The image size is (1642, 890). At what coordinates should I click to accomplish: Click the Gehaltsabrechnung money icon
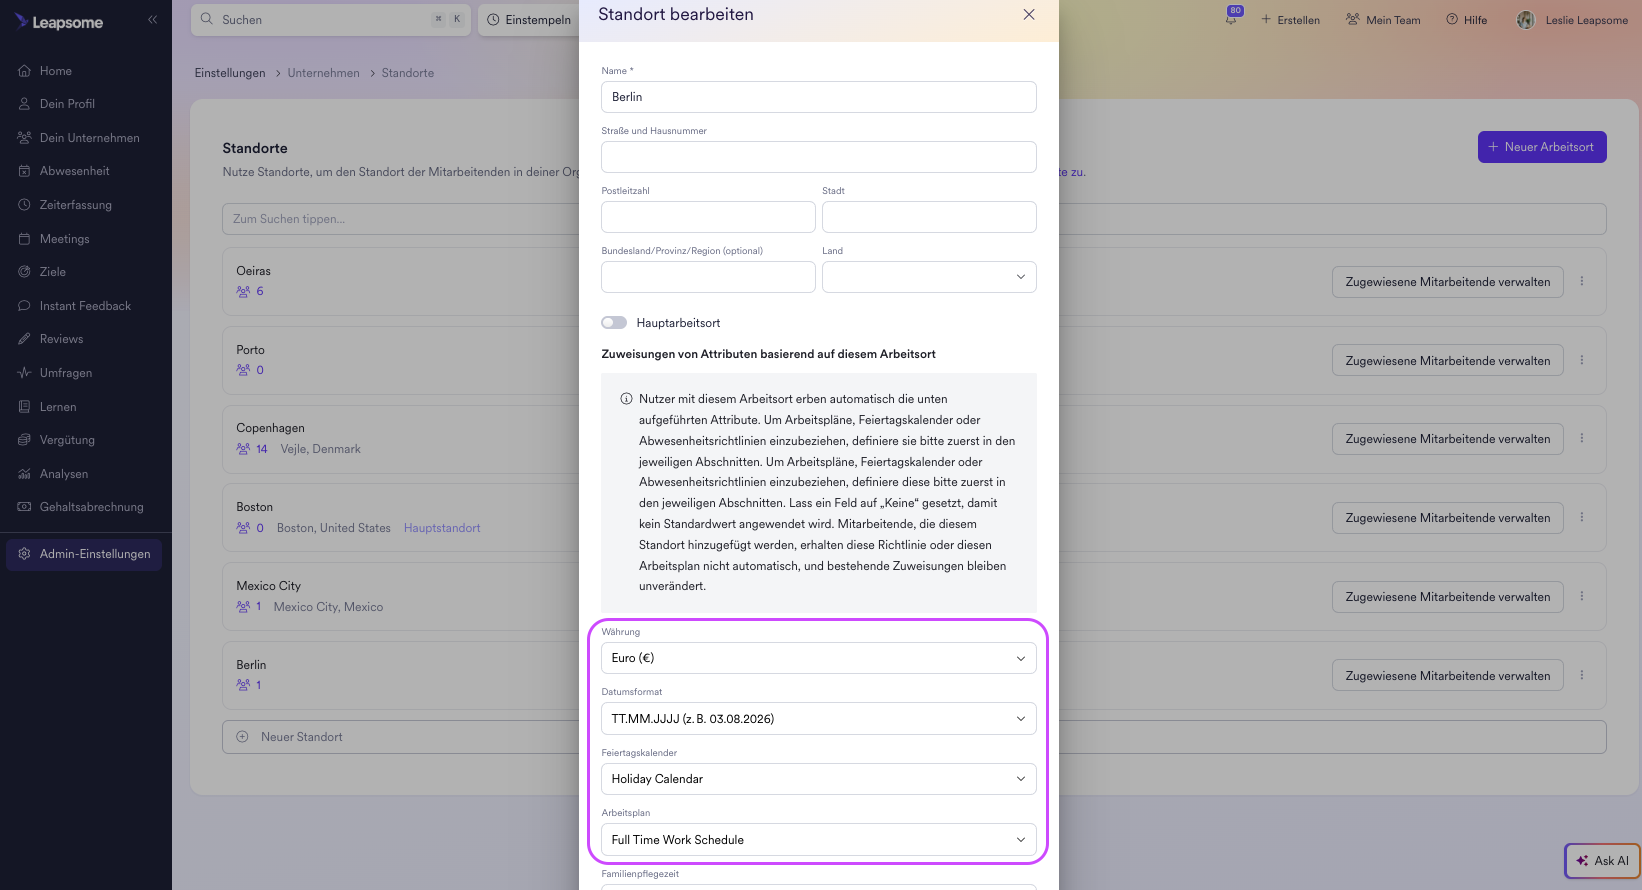point(24,507)
